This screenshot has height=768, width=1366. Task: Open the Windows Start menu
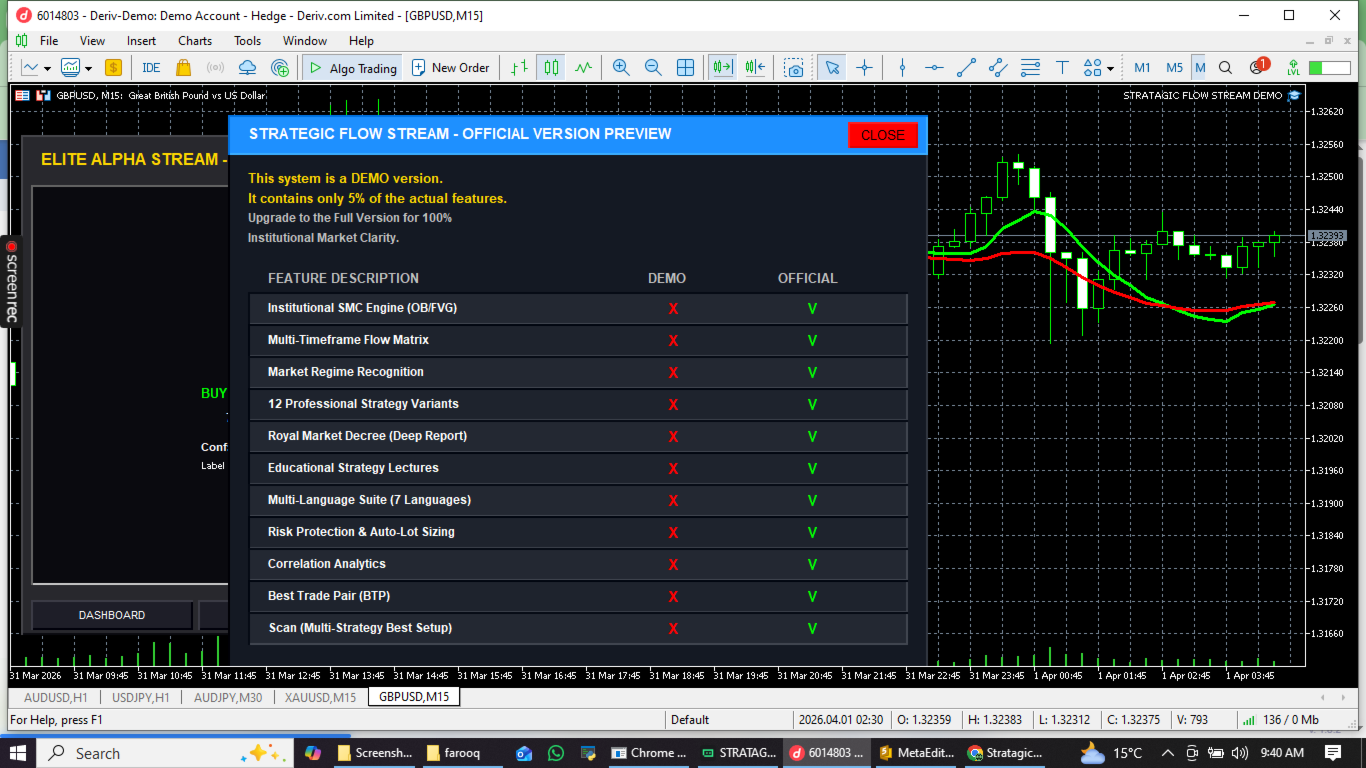pos(18,753)
